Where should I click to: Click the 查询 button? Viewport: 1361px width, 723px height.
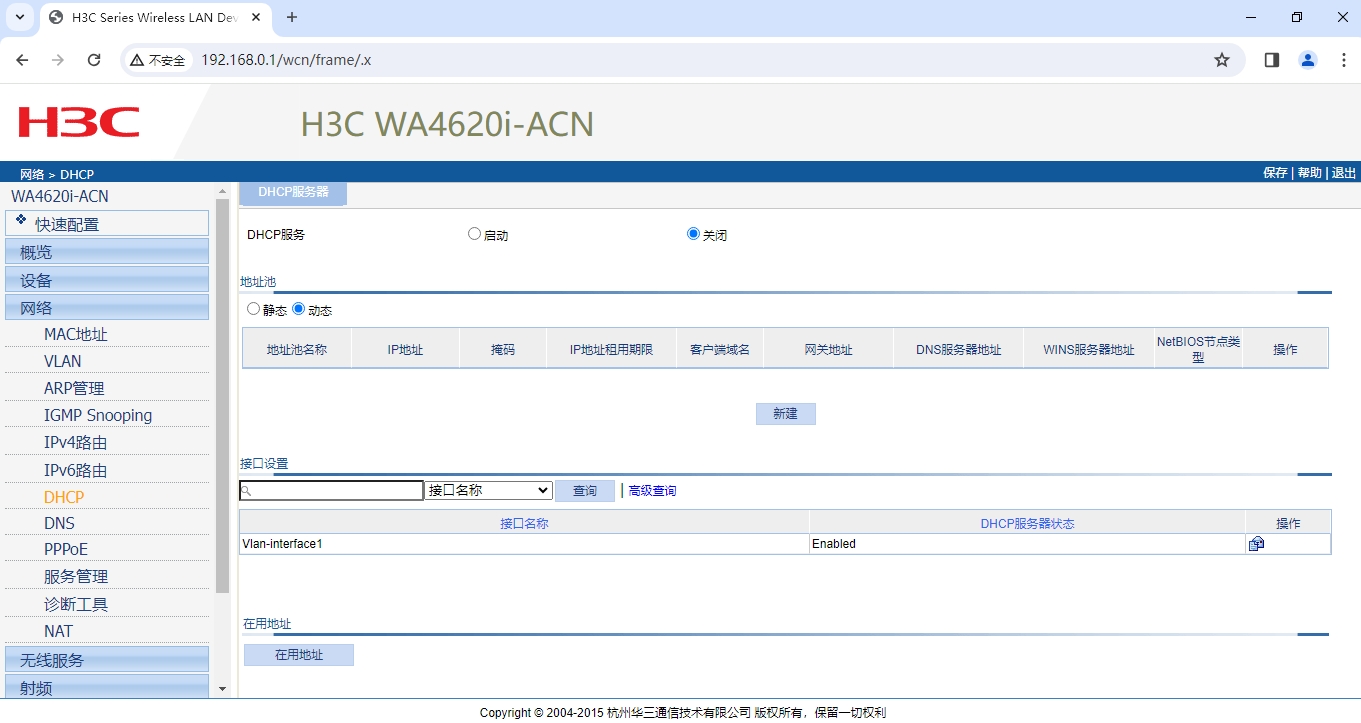coord(585,491)
